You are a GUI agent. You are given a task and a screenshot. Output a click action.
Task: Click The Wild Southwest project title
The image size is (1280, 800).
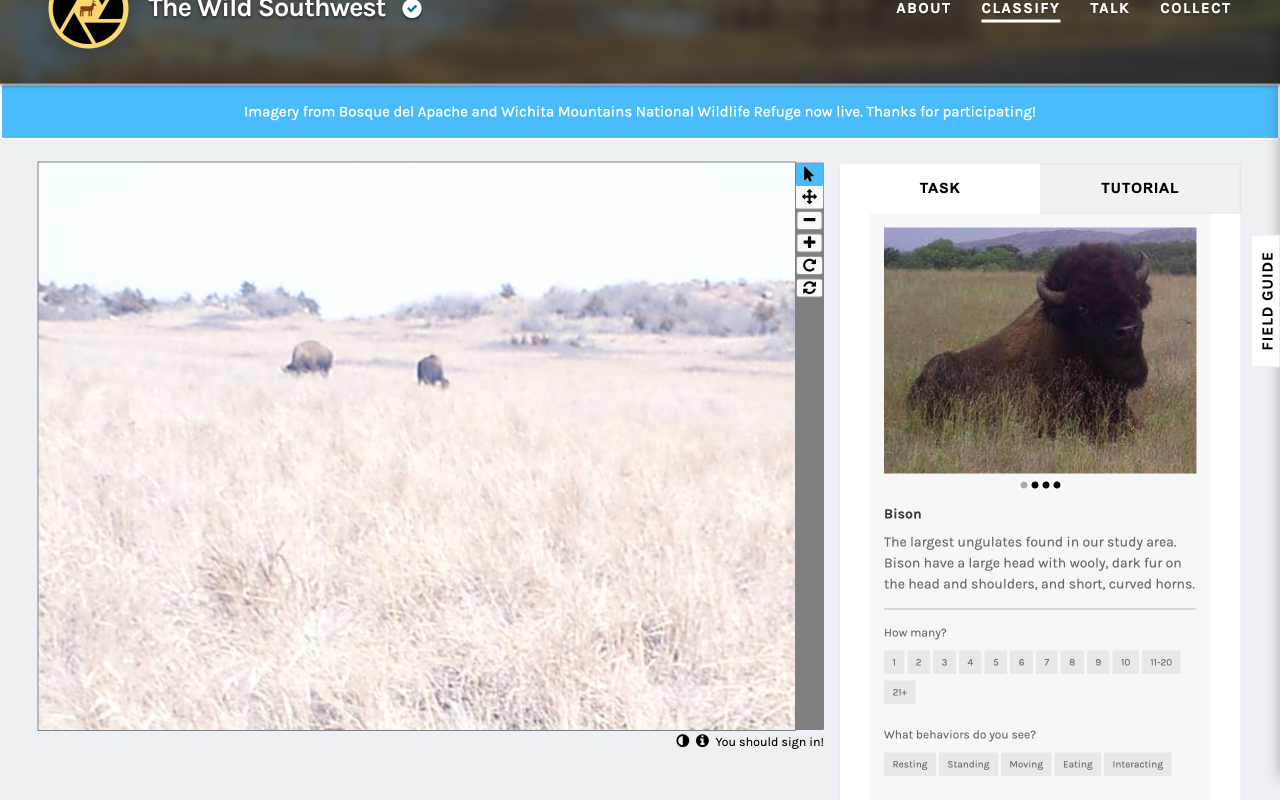[x=267, y=10]
